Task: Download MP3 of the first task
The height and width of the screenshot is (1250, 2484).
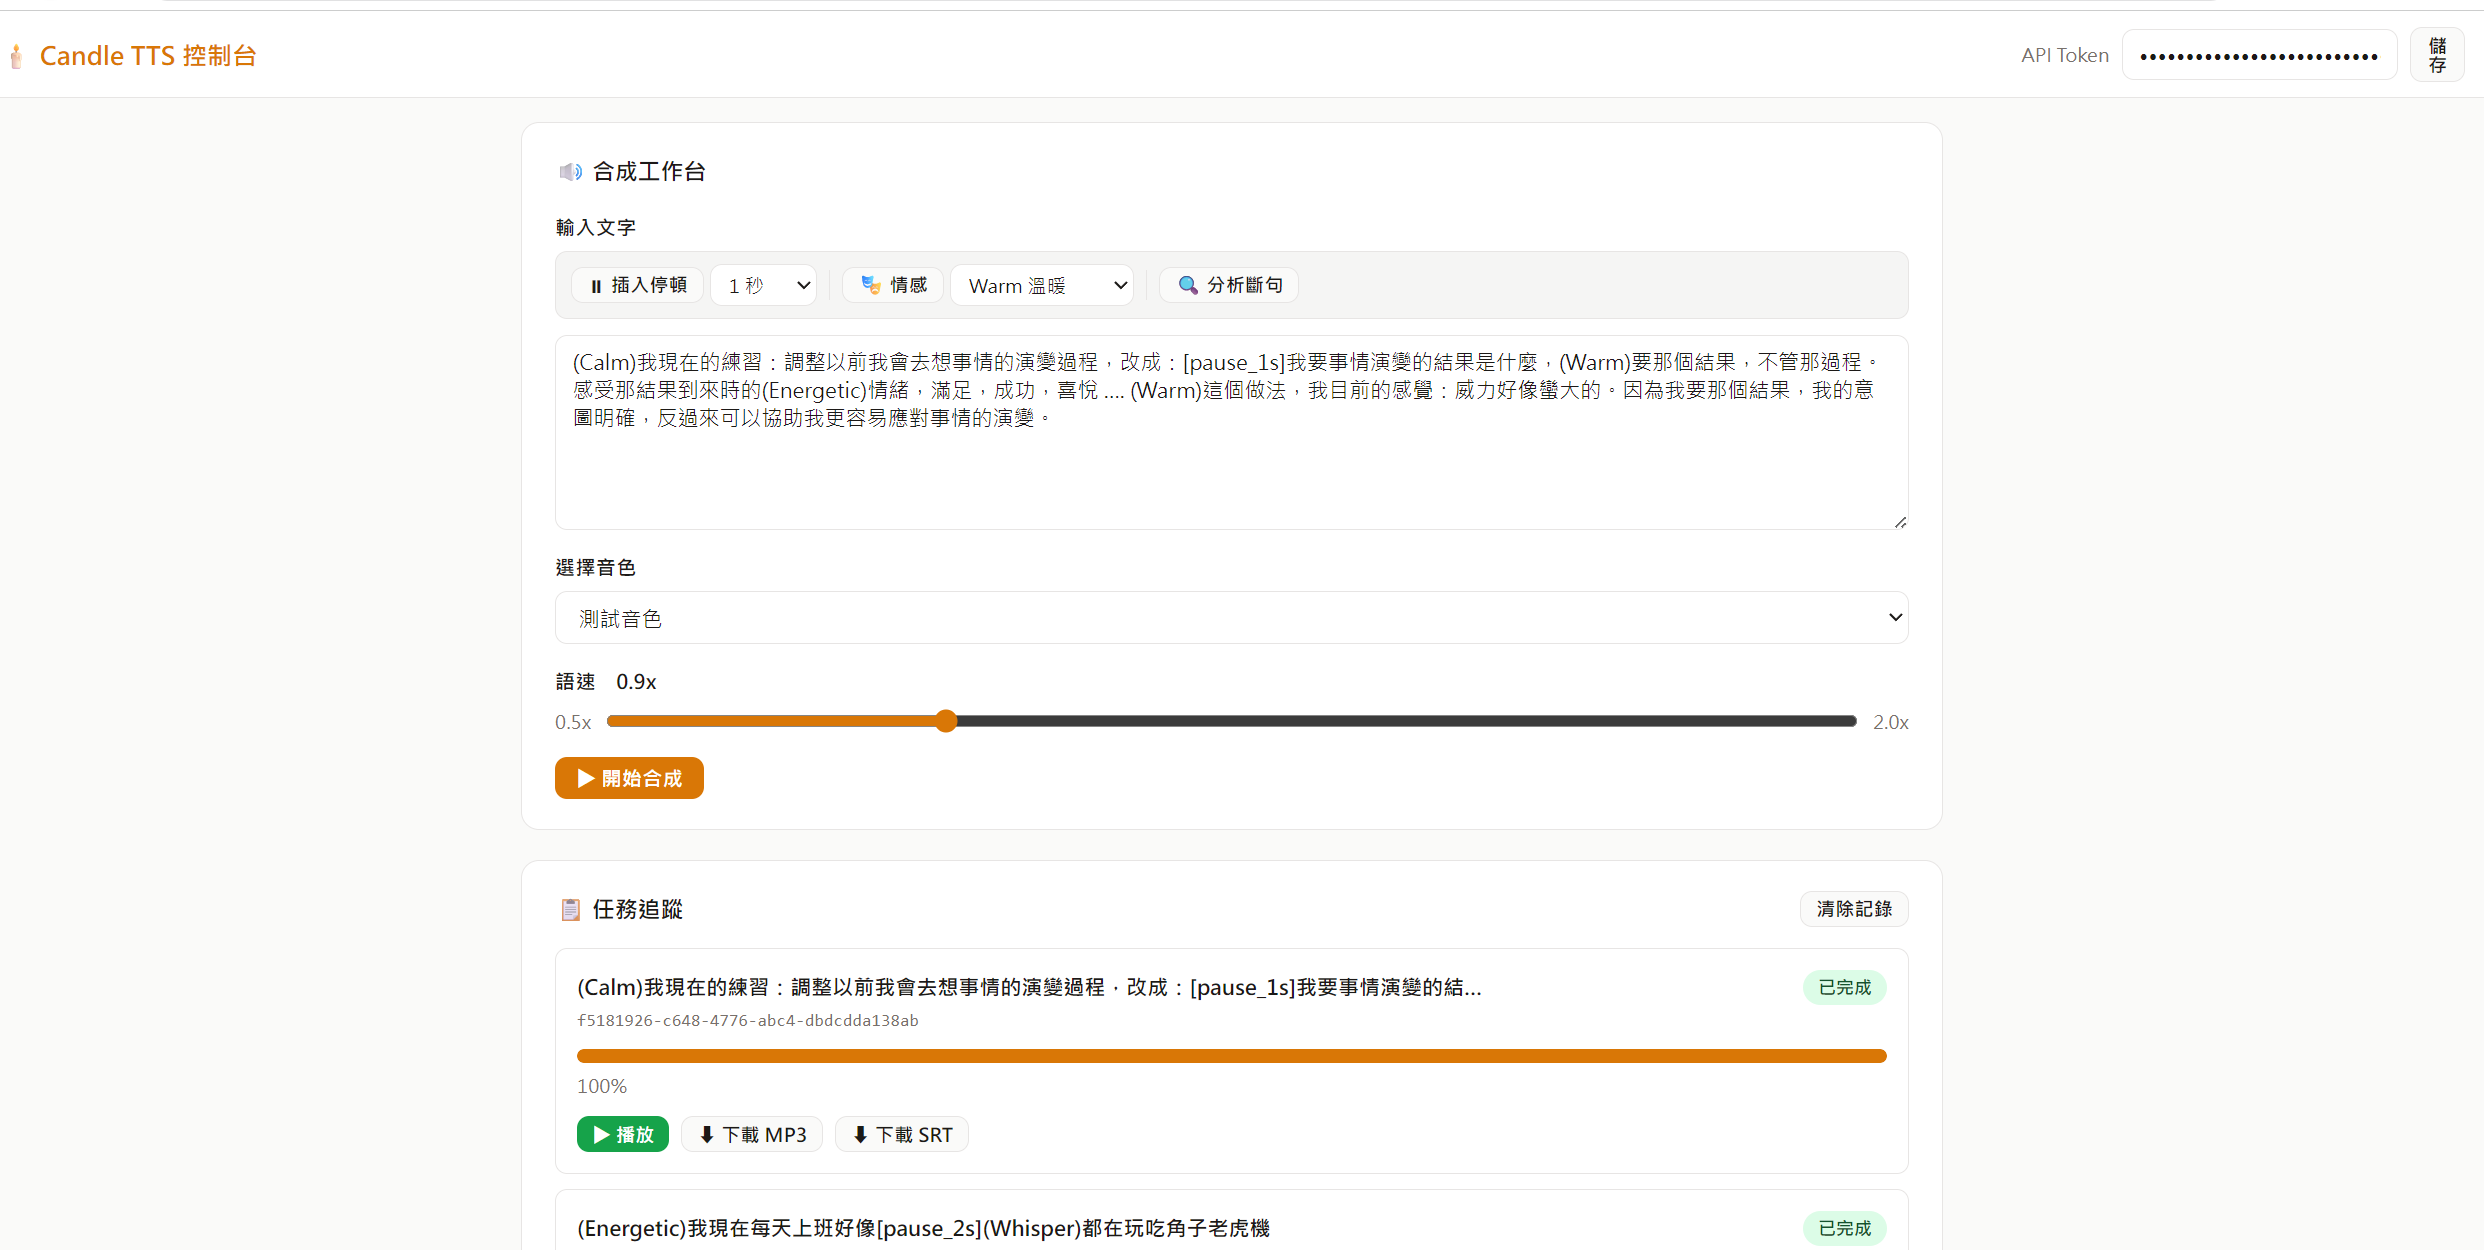Action: (752, 1134)
